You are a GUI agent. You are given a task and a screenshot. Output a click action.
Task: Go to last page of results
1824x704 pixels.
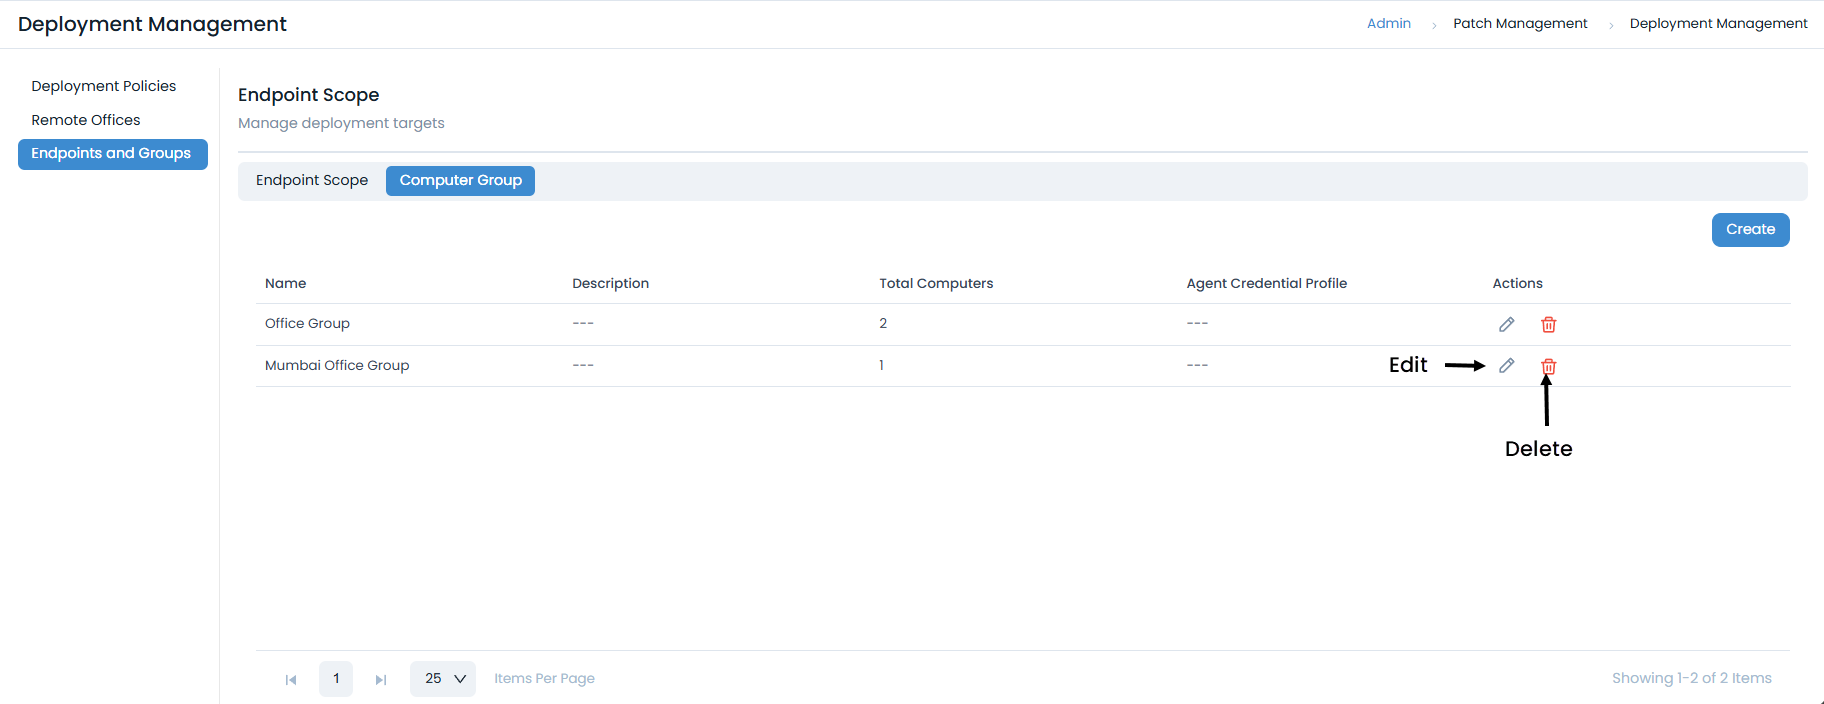click(x=381, y=679)
